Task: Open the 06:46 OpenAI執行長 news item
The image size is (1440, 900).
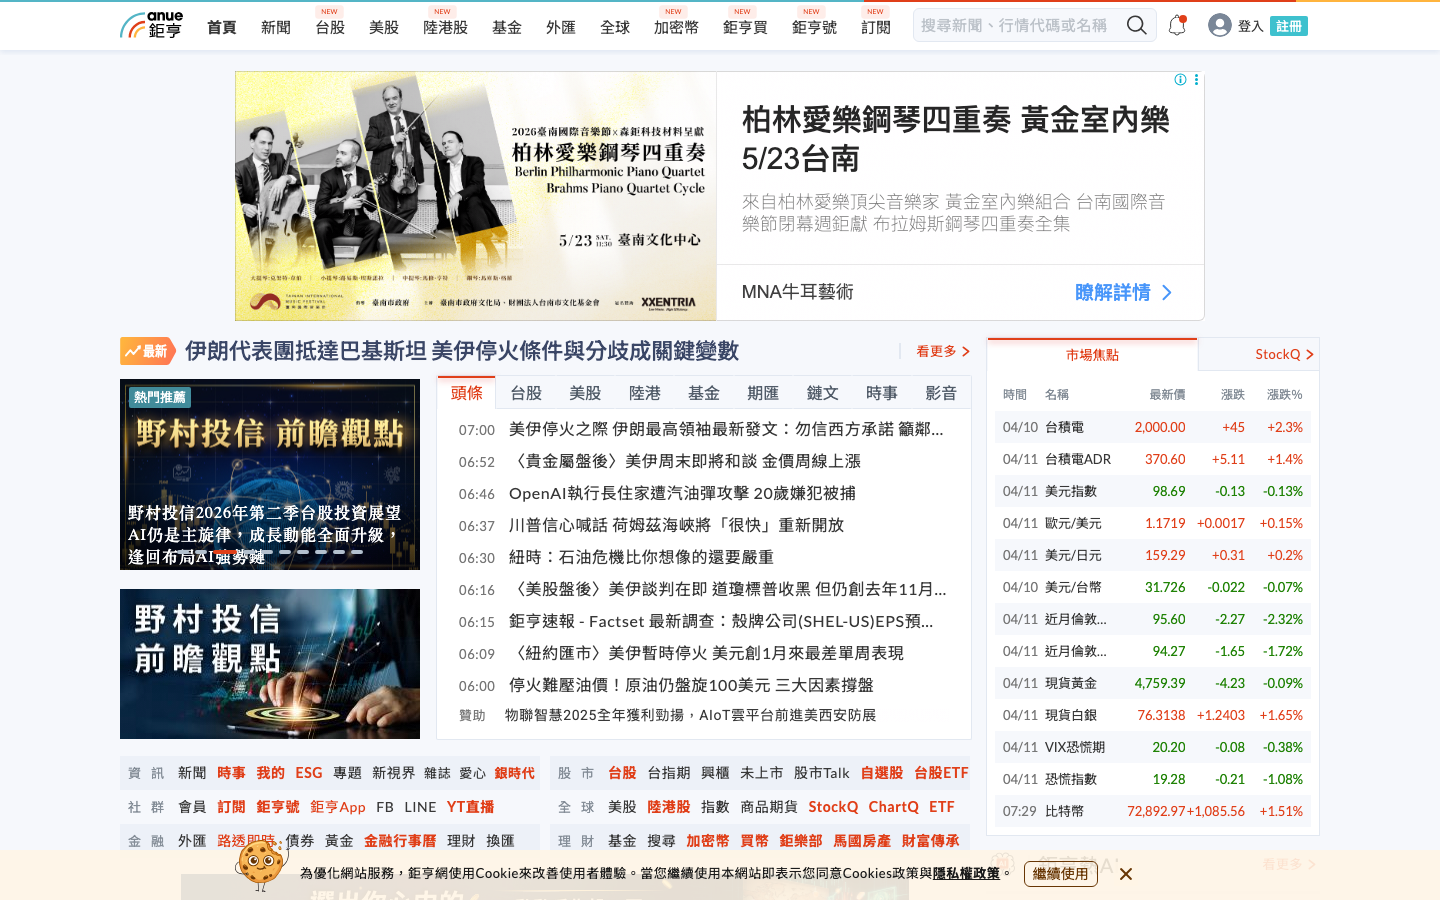Action: pyautogui.click(x=682, y=493)
